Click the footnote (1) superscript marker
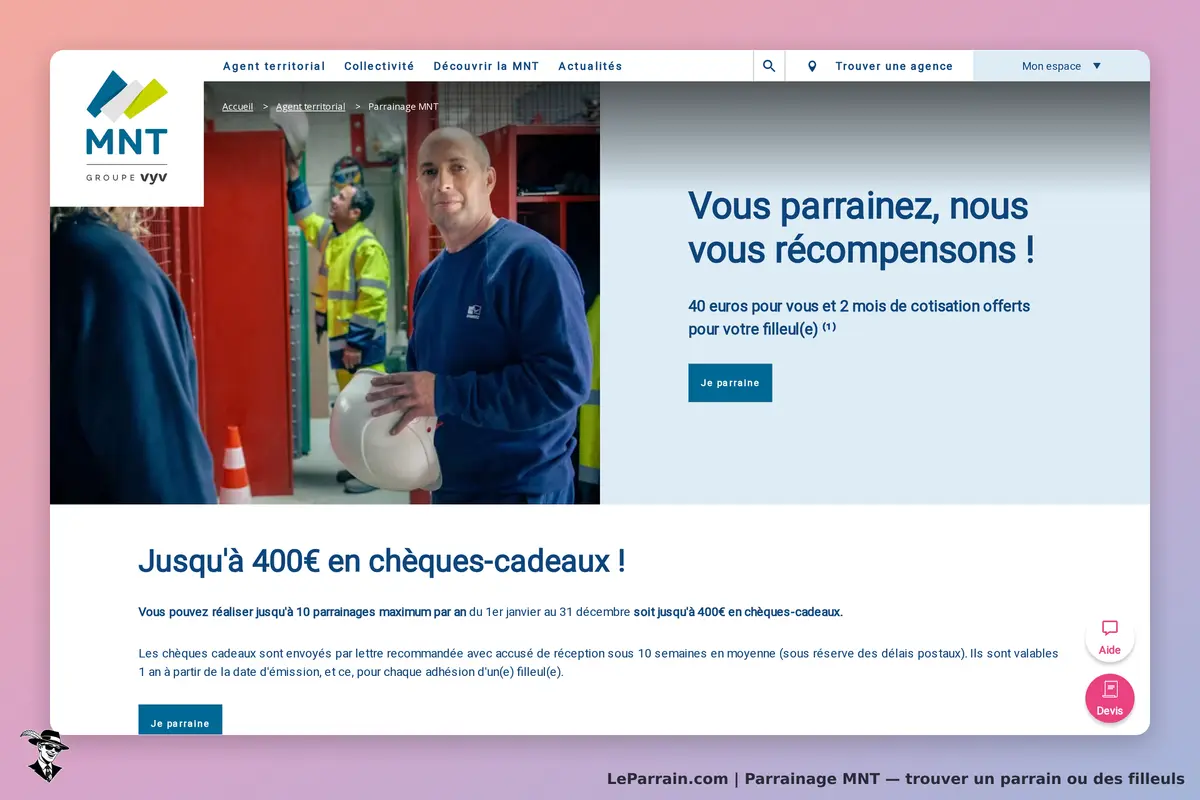The image size is (1200, 800). pyautogui.click(x=829, y=326)
